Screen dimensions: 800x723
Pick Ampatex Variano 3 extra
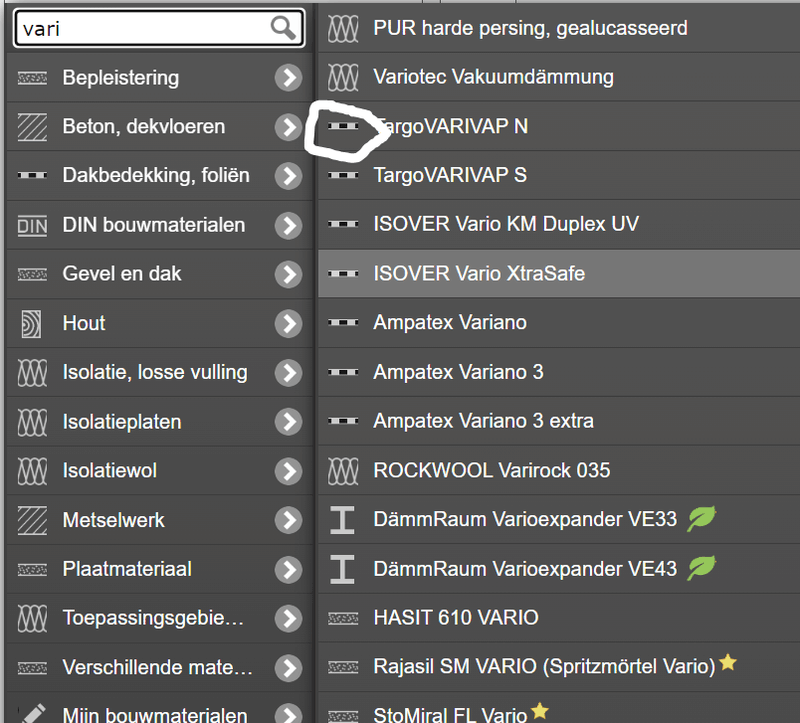(559, 421)
